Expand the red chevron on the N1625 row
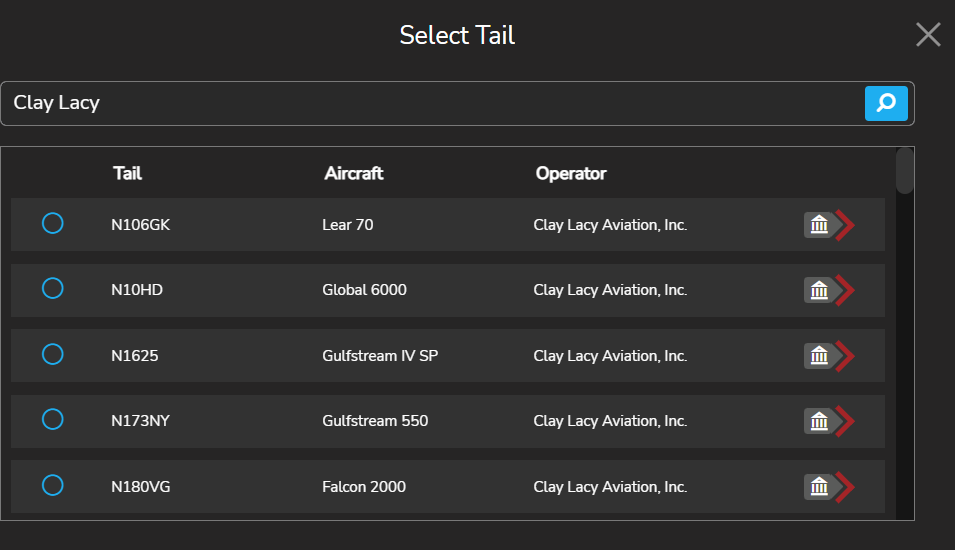This screenshot has height=550, width=955. click(x=846, y=355)
